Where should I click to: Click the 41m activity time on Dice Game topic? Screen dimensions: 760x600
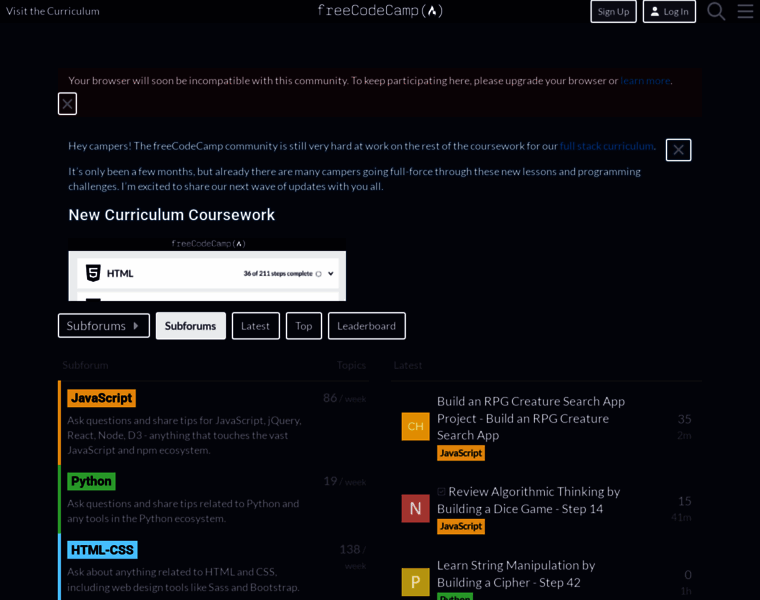(681, 518)
